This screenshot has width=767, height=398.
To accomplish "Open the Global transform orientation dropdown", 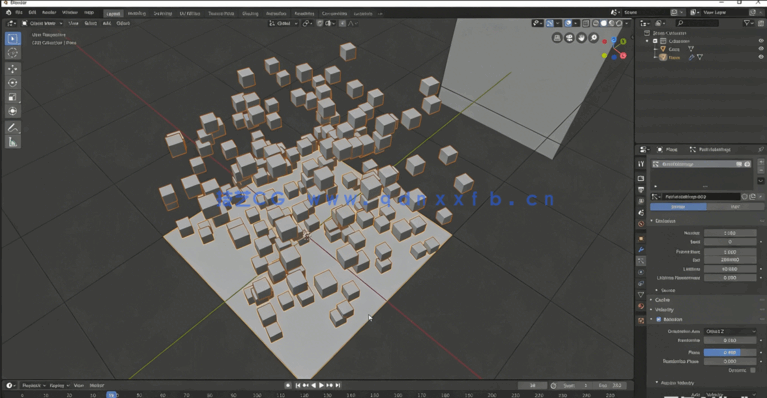I will coord(283,23).
